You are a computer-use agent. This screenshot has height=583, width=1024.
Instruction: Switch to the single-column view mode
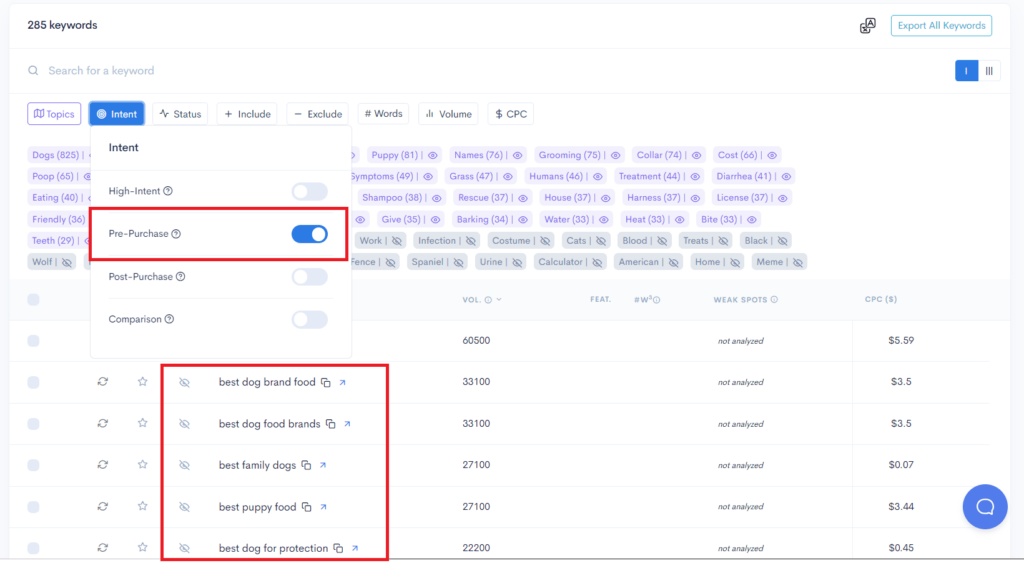point(965,71)
